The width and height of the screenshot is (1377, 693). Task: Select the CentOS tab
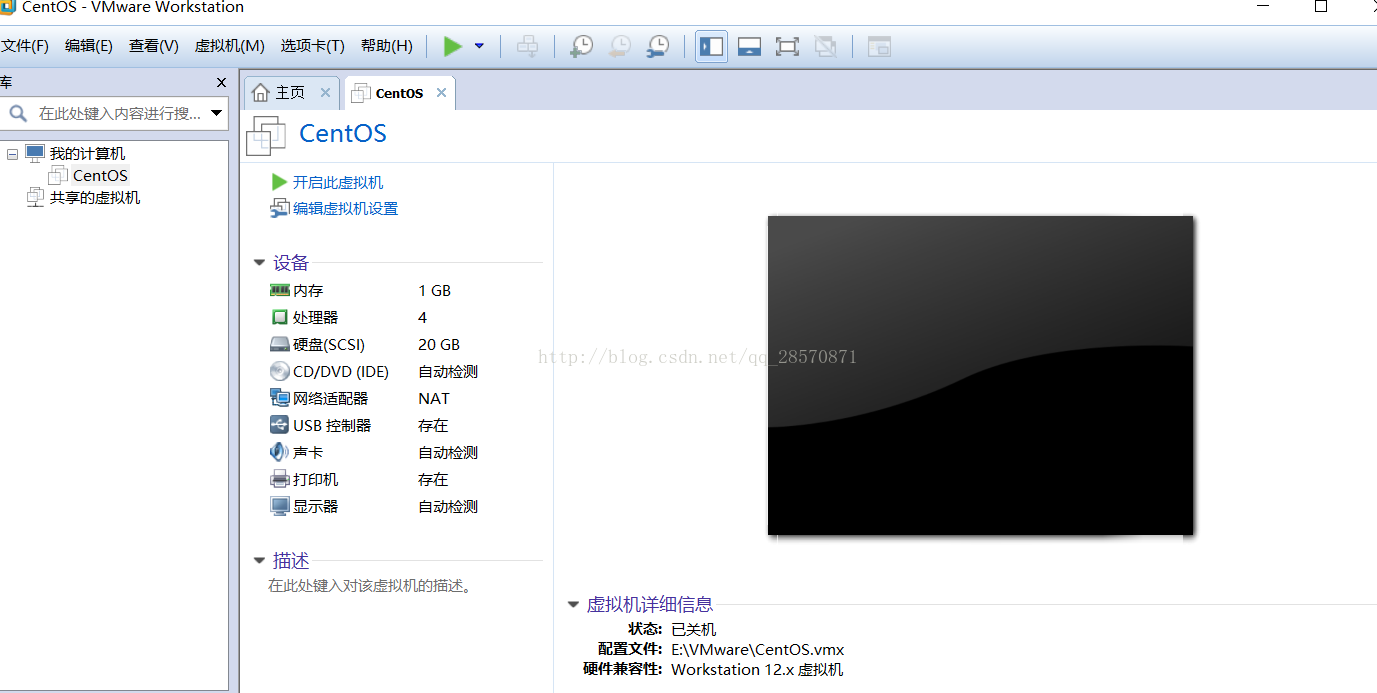(398, 93)
